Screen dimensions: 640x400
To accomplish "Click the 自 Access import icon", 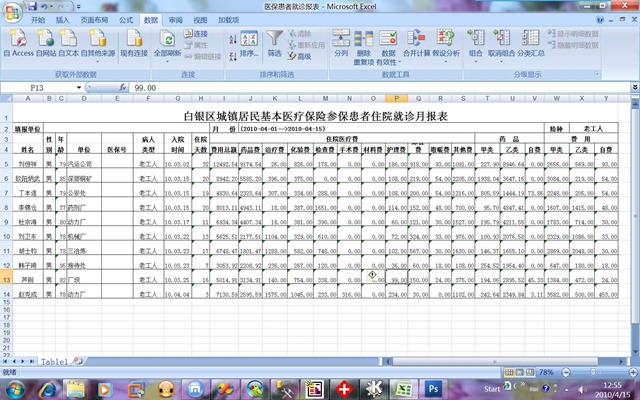I will pos(18,41).
